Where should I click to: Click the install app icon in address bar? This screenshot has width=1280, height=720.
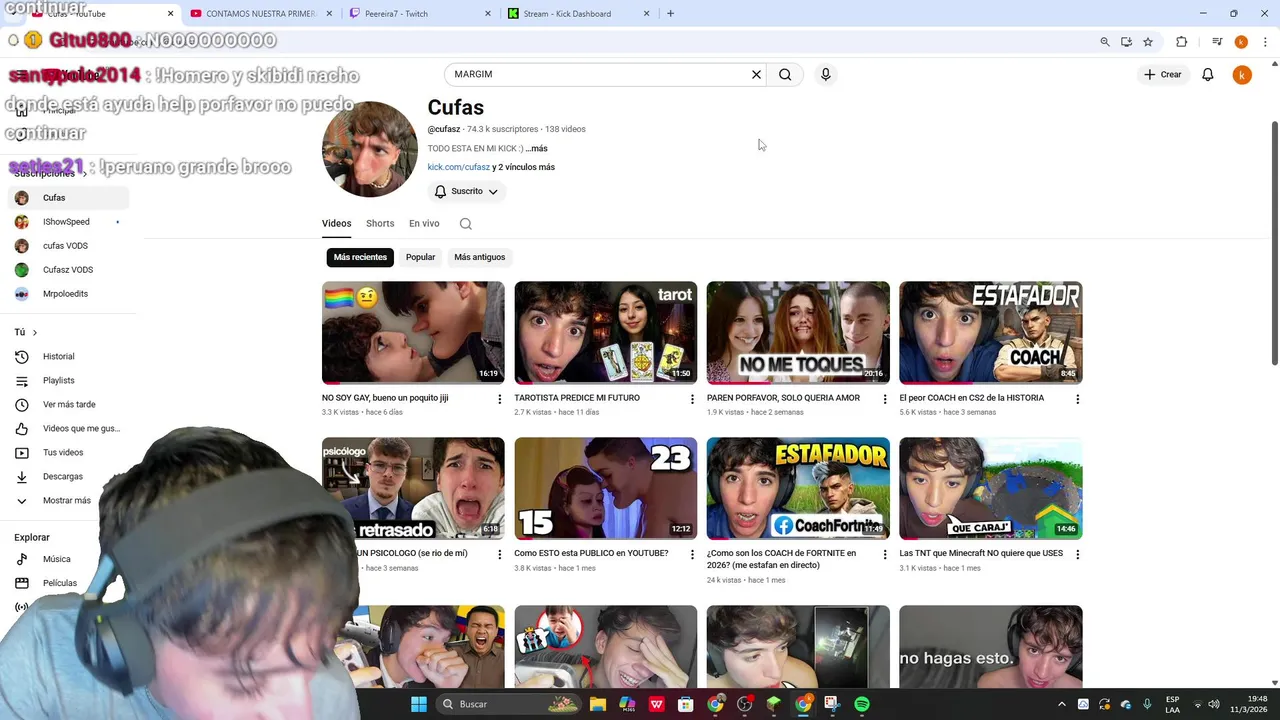coord(1127,42)
